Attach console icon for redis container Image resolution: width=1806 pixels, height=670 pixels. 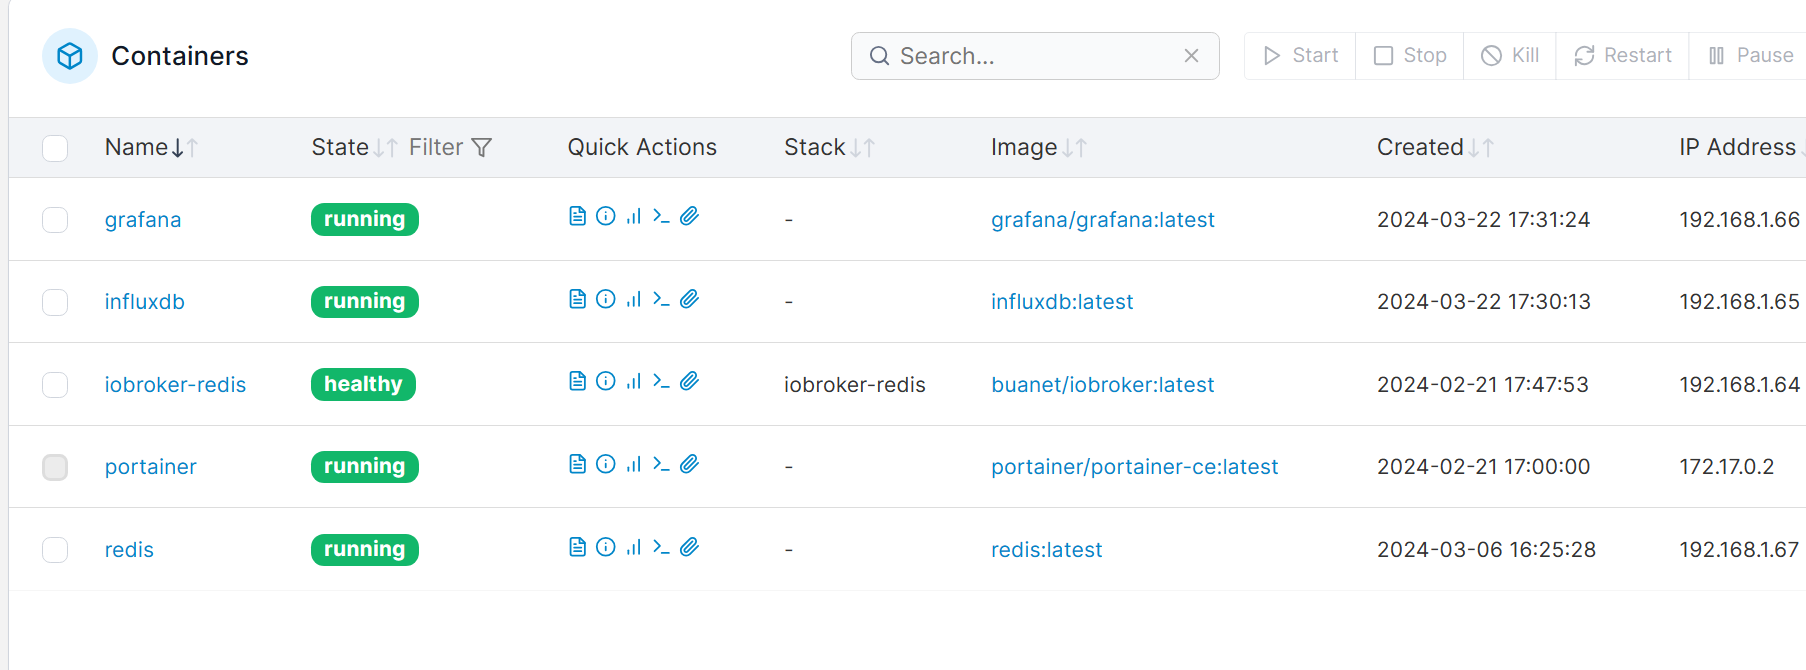coord(689,547)
